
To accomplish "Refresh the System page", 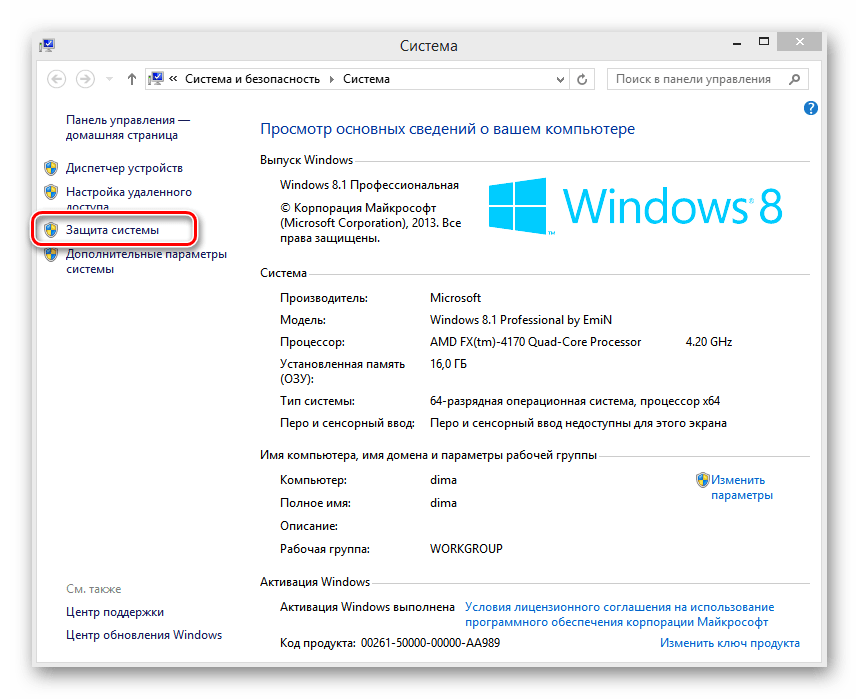I will pyautogui.click(x=582, y=79).
